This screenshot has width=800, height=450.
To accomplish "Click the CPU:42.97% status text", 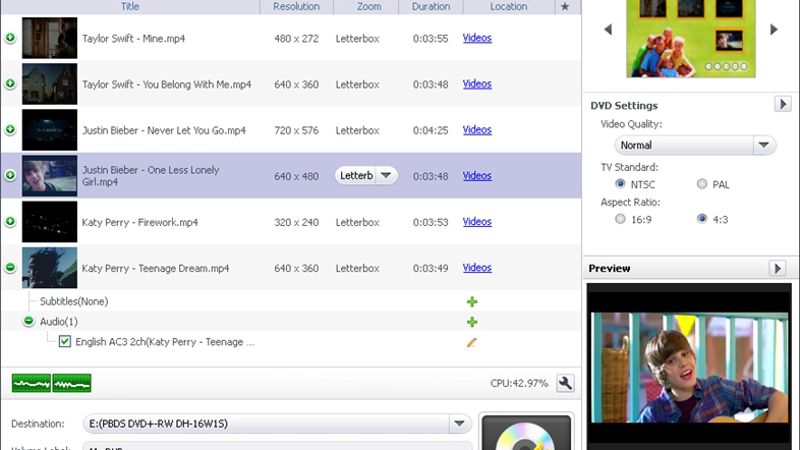I will pos(519,383).
